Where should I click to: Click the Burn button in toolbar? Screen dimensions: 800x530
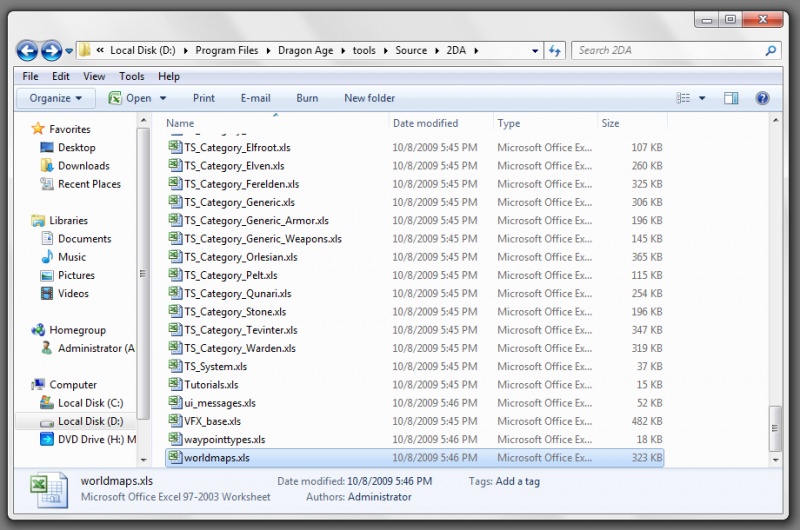click(x=307, y=98)
